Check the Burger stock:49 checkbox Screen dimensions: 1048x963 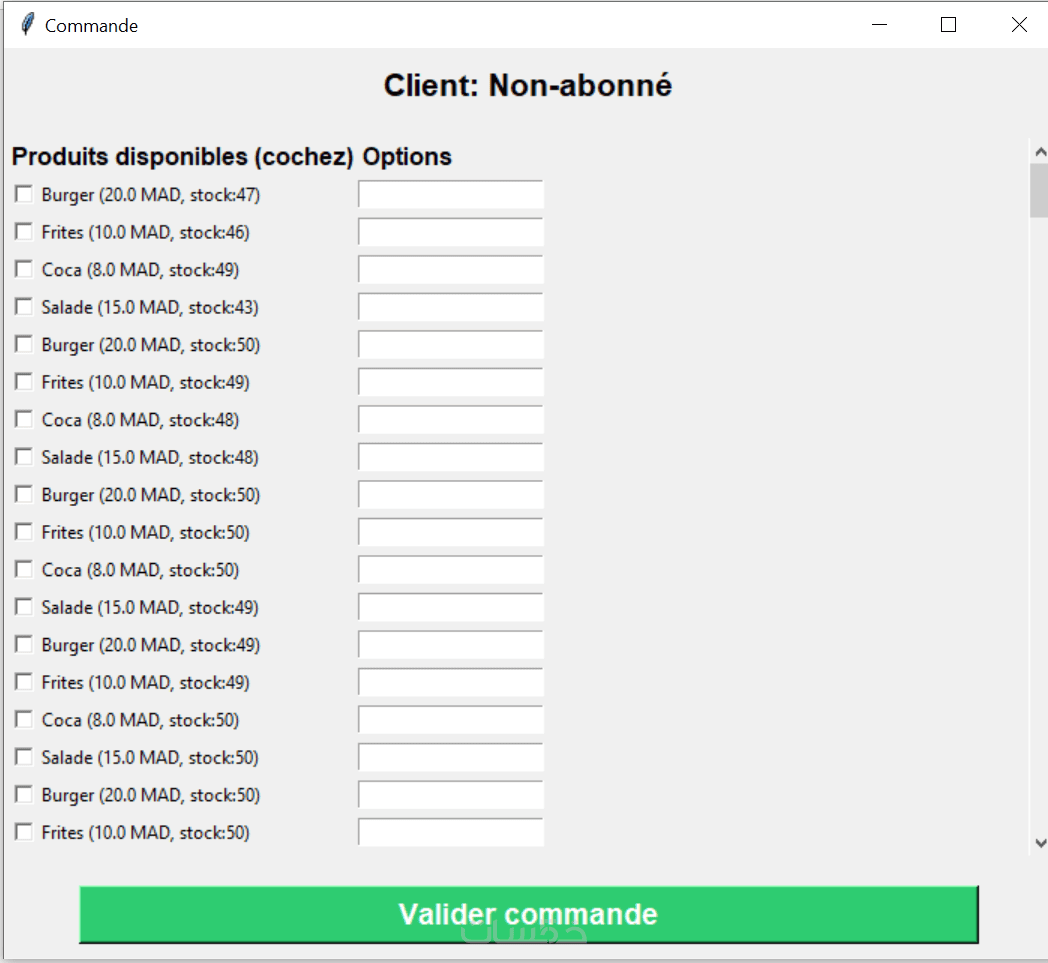23,644
